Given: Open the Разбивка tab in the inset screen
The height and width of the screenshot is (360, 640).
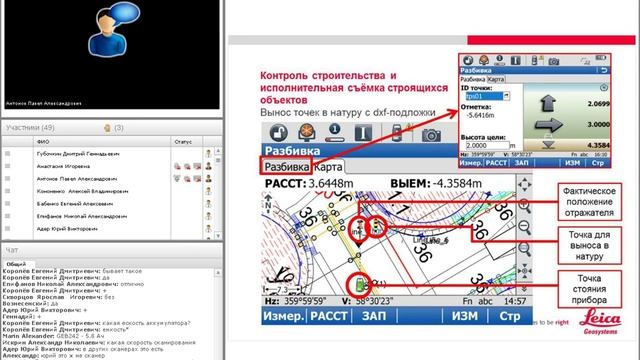Looking at the screenshot, I should (x=473, y=79).
